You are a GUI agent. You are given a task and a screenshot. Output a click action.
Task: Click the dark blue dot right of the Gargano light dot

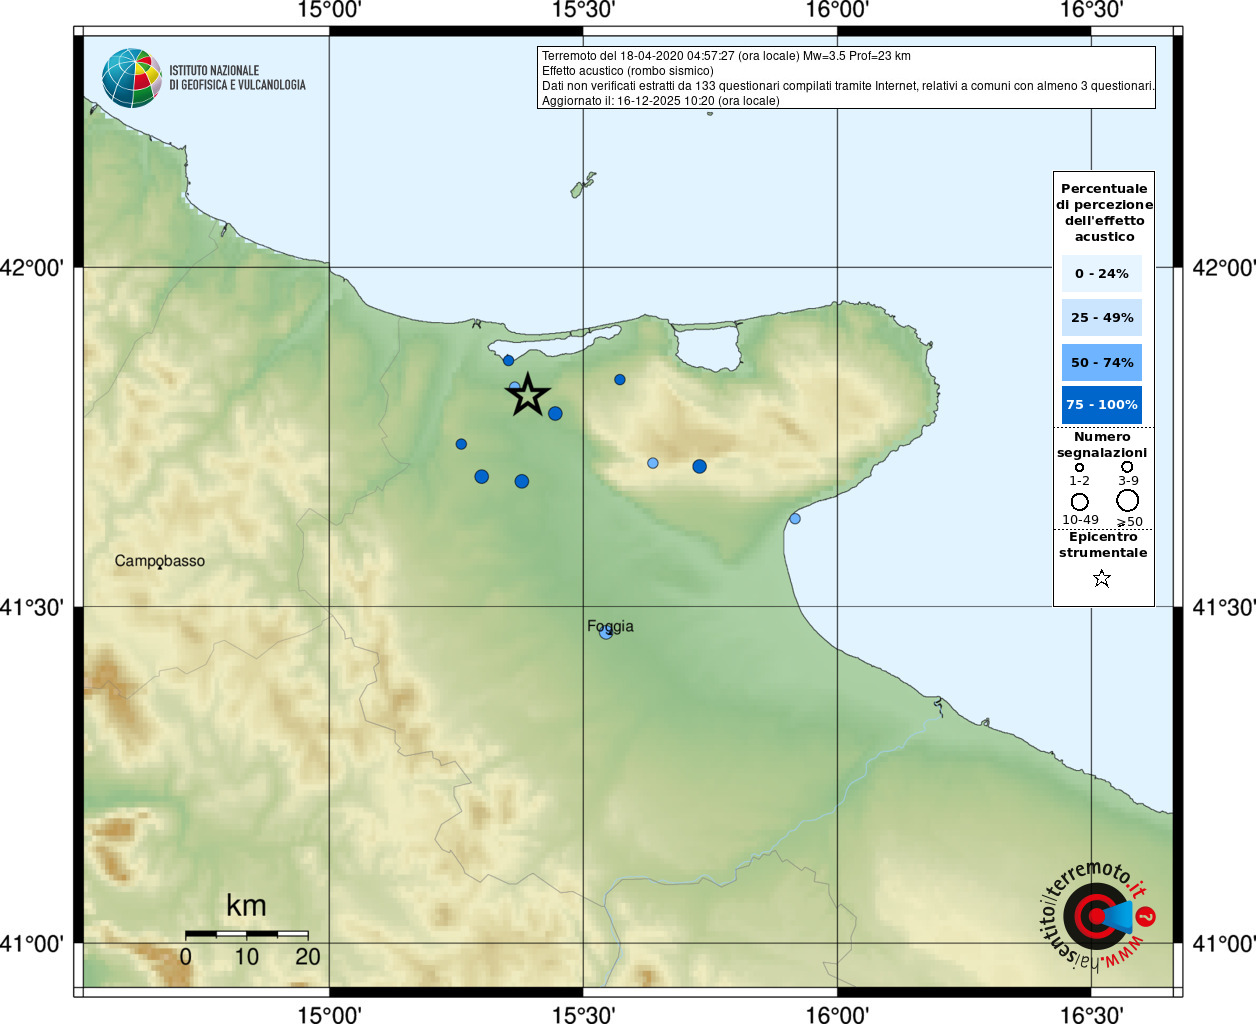pos(700,466)
